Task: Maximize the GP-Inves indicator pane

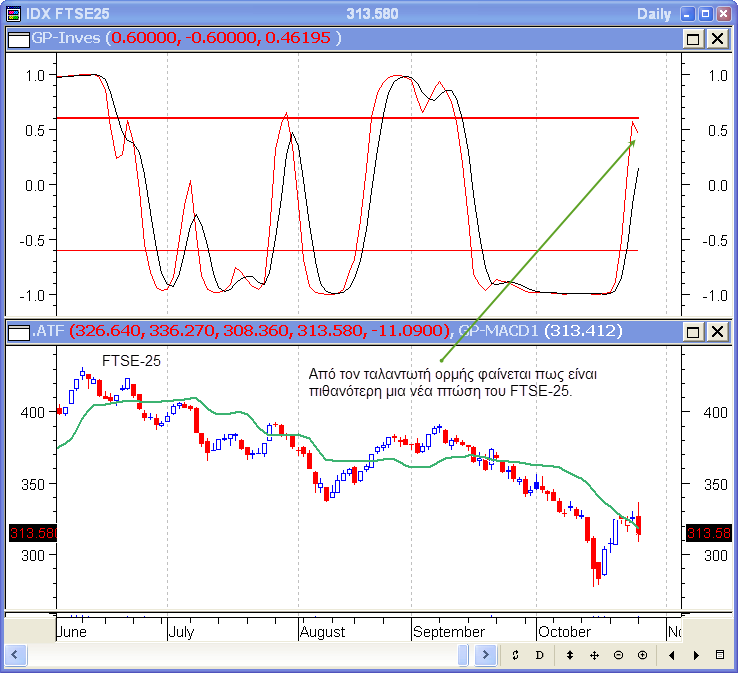Action: 693,38
